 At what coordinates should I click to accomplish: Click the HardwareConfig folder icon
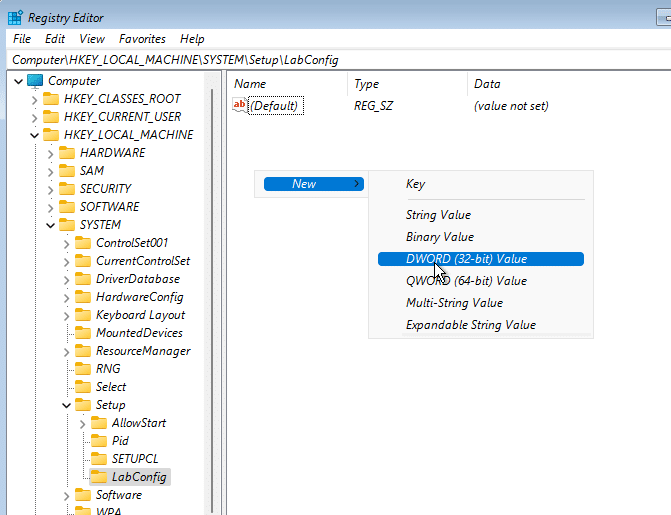click(x=83, y=297)
